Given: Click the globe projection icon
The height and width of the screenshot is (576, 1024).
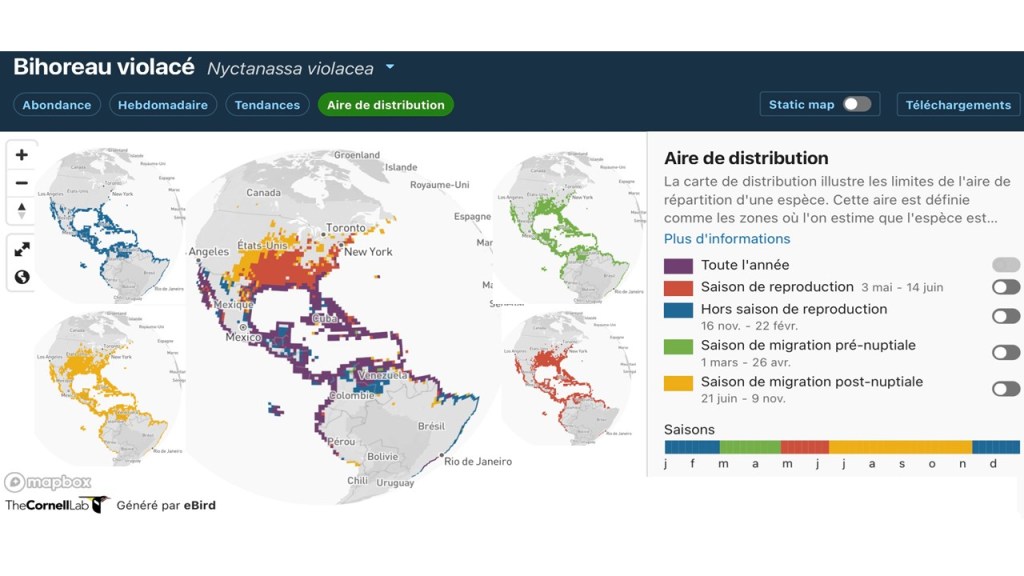Looking at the screenshot, I should click(x=21, y=277).
